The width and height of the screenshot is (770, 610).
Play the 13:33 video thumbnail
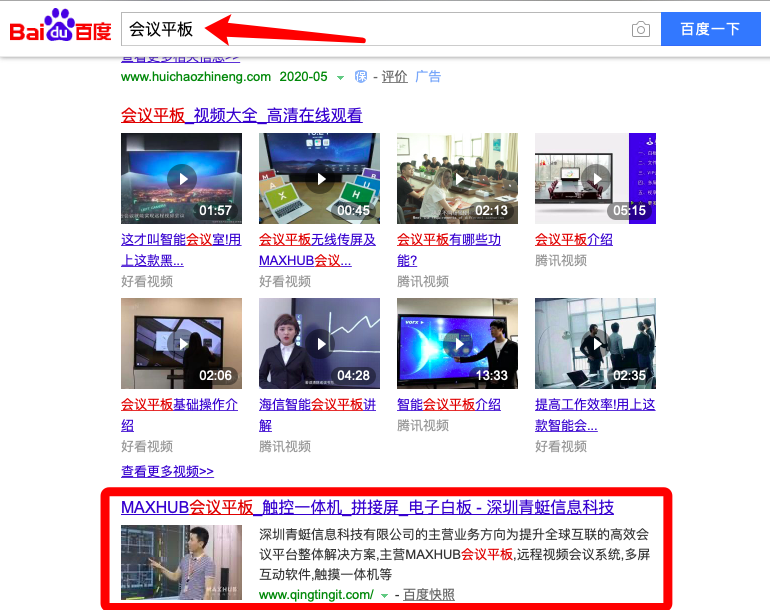coord(457,343)
